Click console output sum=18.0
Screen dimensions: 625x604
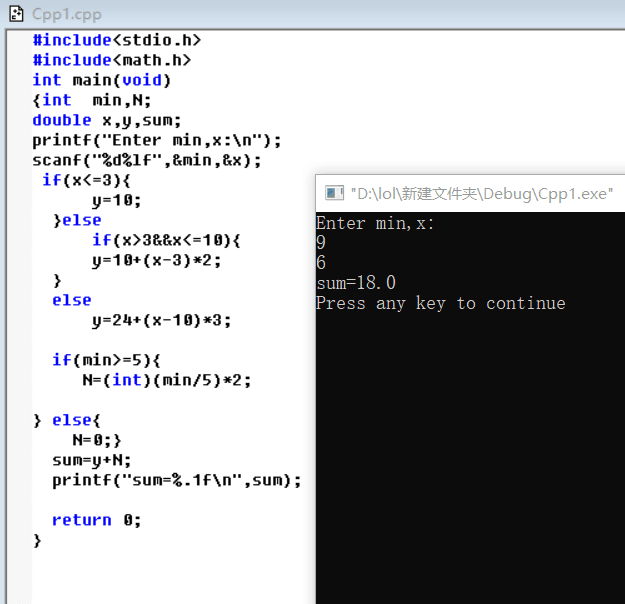[356, 283]
